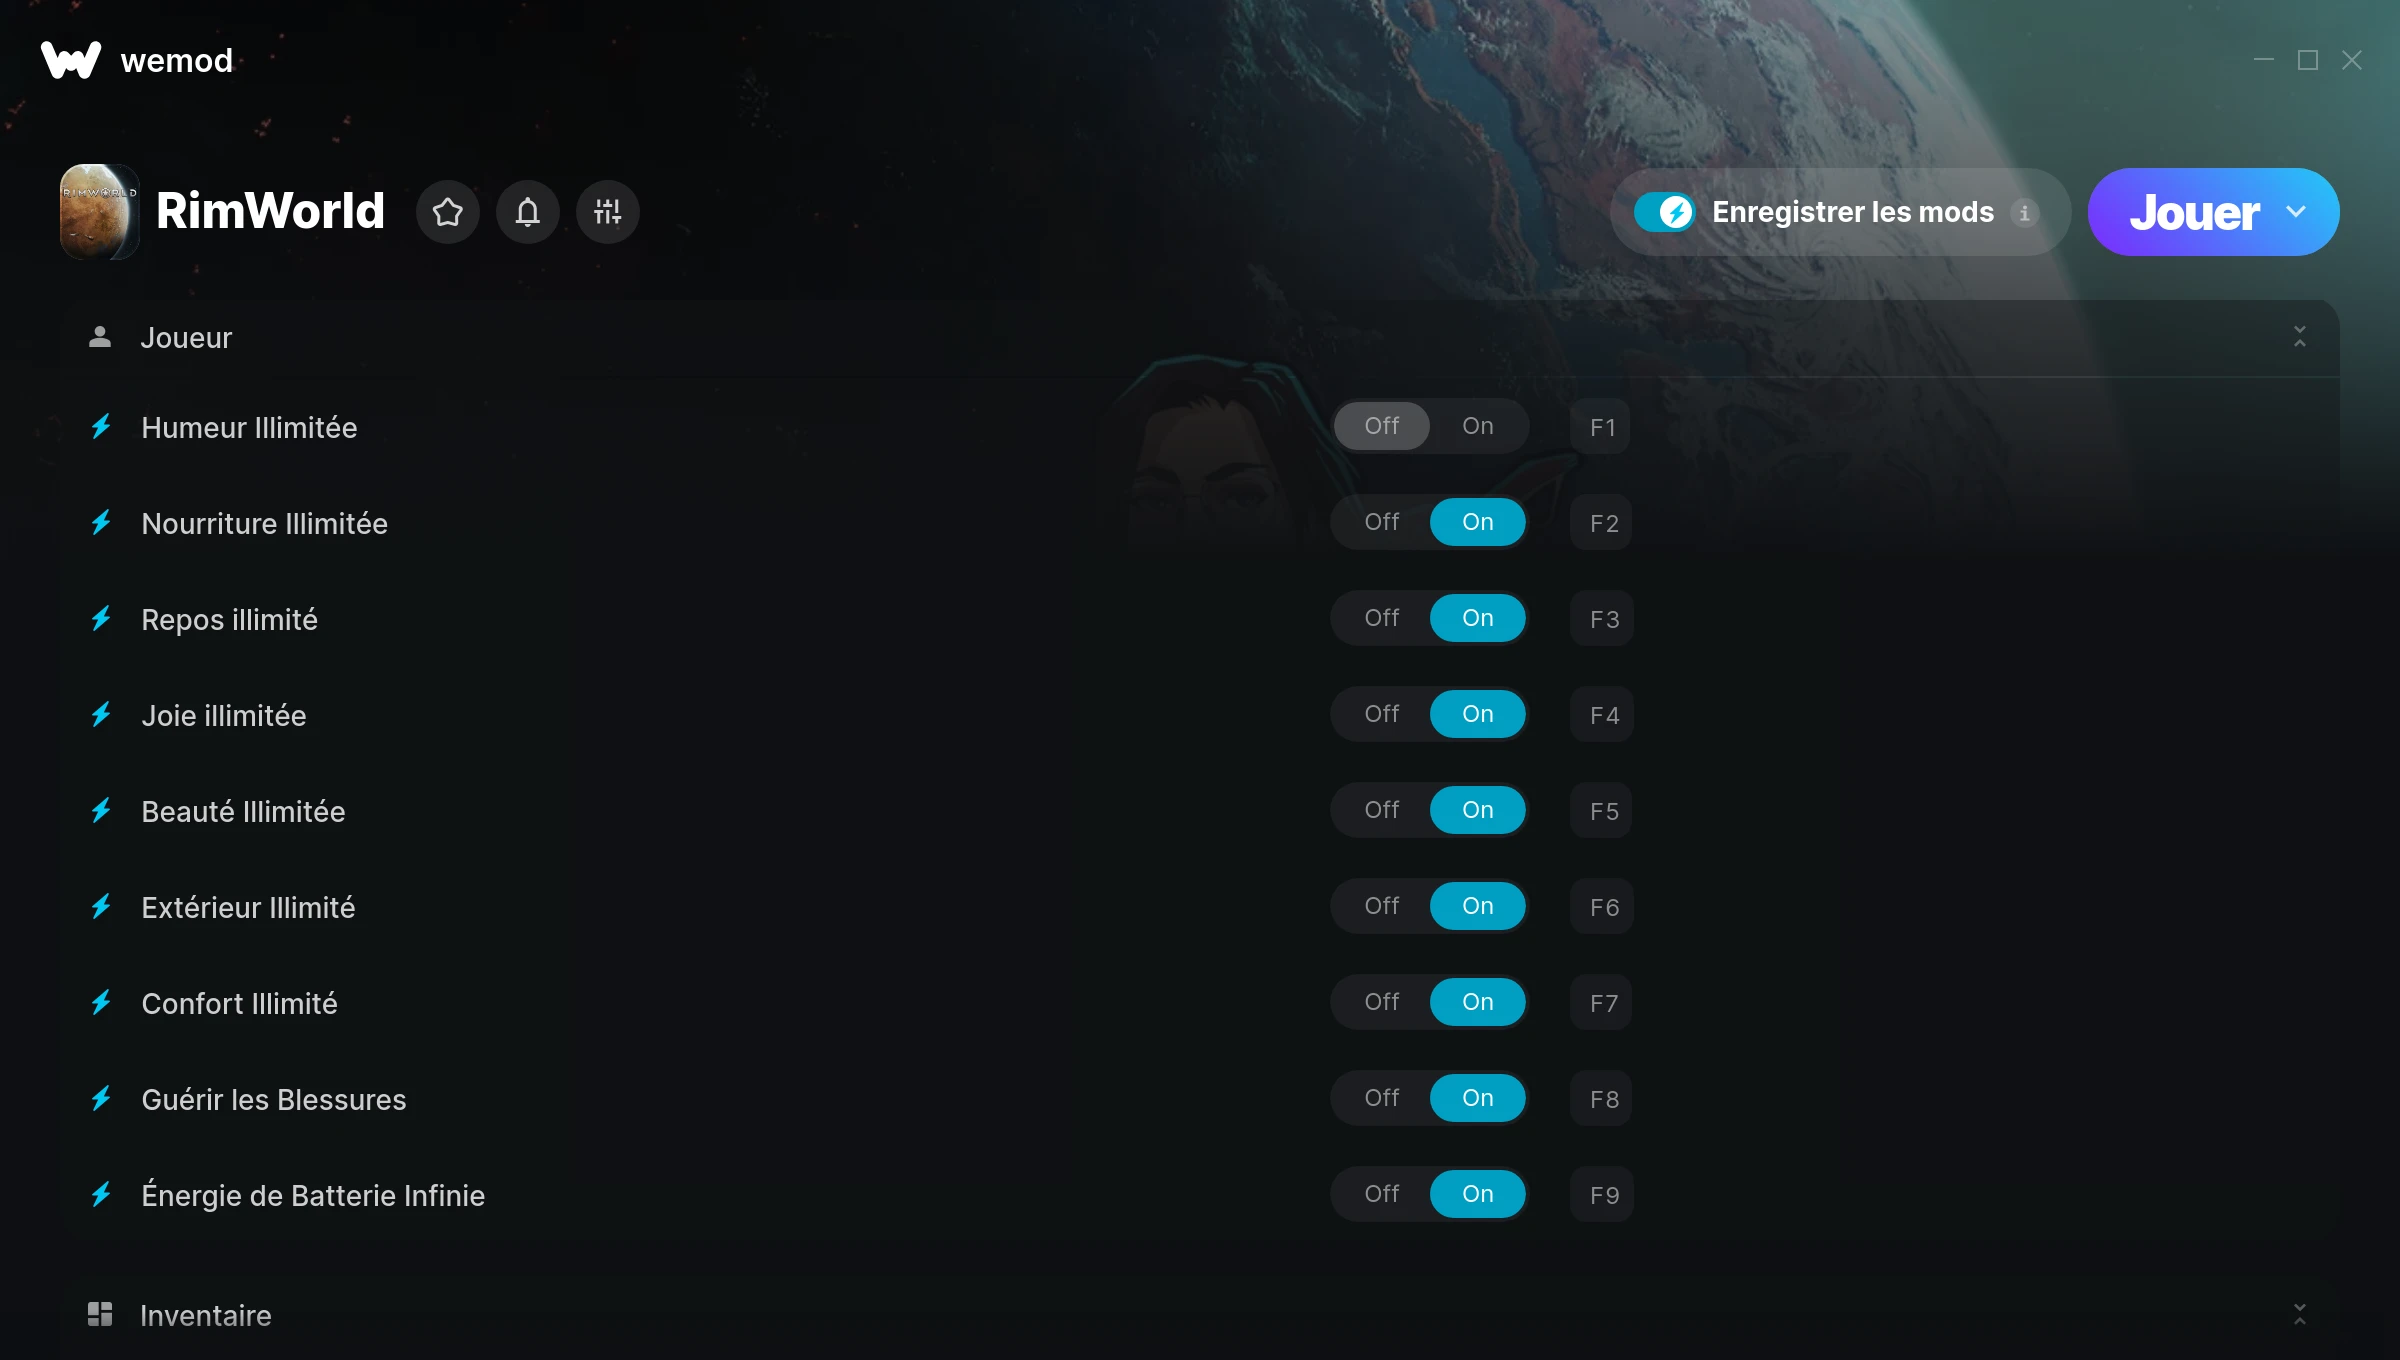
Task: Turn on Humeur Illimitée
Action: [1477, 426]
